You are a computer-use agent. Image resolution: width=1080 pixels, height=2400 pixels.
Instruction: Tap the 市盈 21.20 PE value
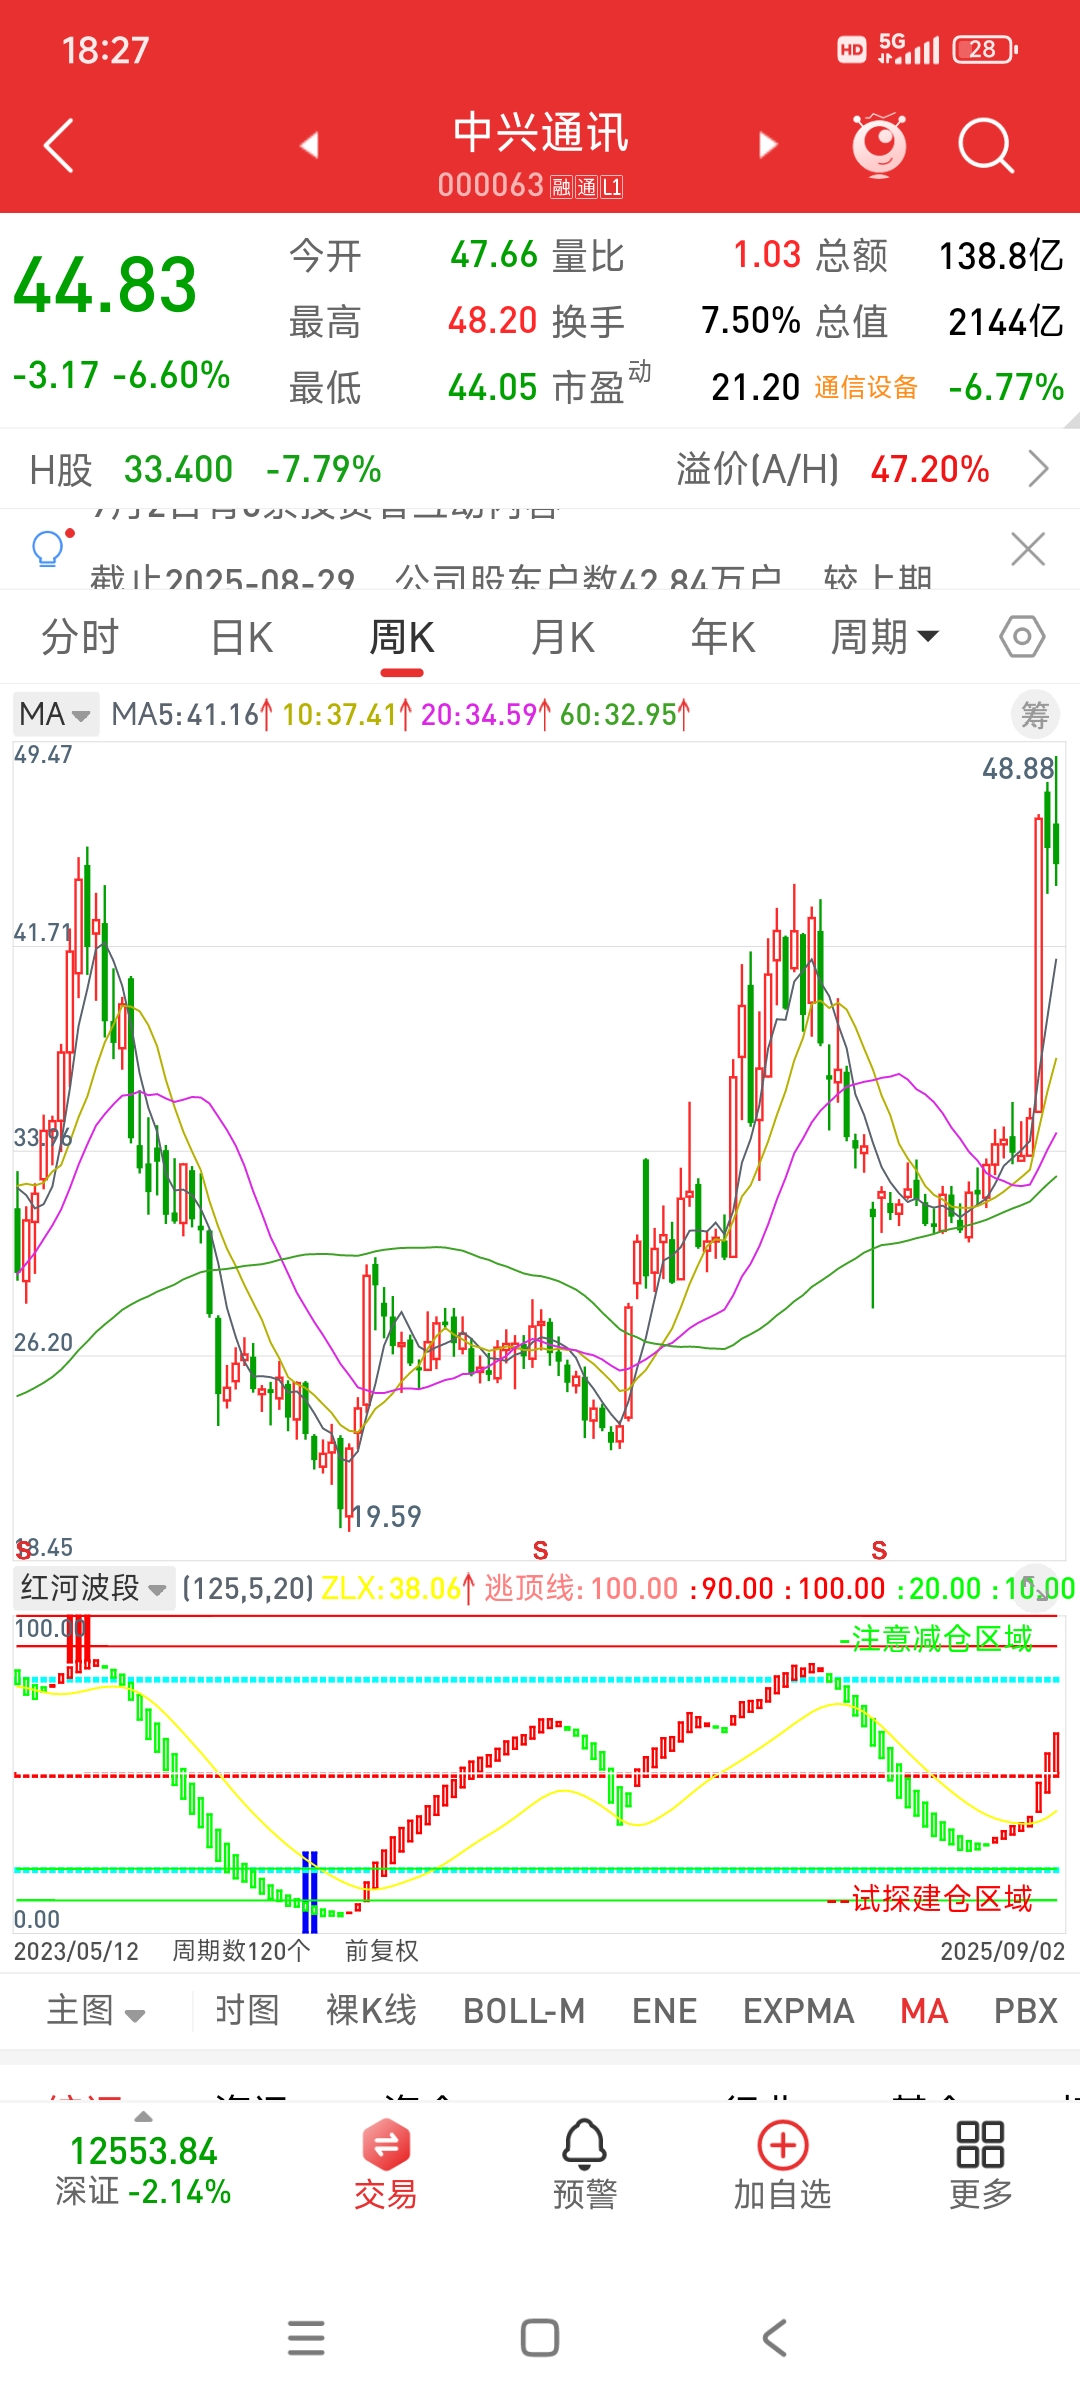755,387
